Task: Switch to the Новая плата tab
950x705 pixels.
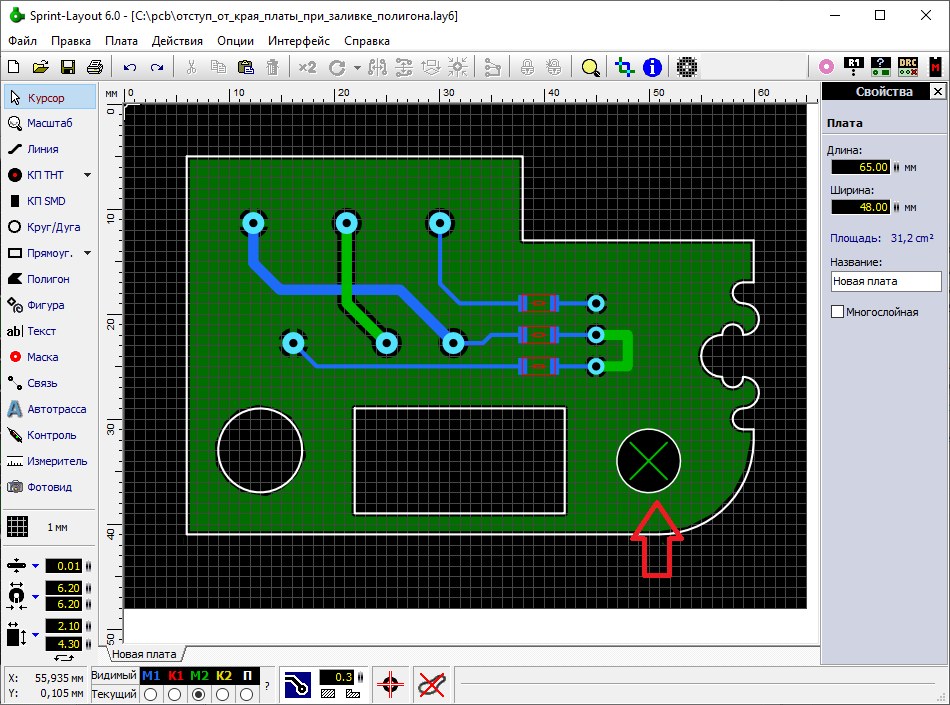Action: coord(143,654)
